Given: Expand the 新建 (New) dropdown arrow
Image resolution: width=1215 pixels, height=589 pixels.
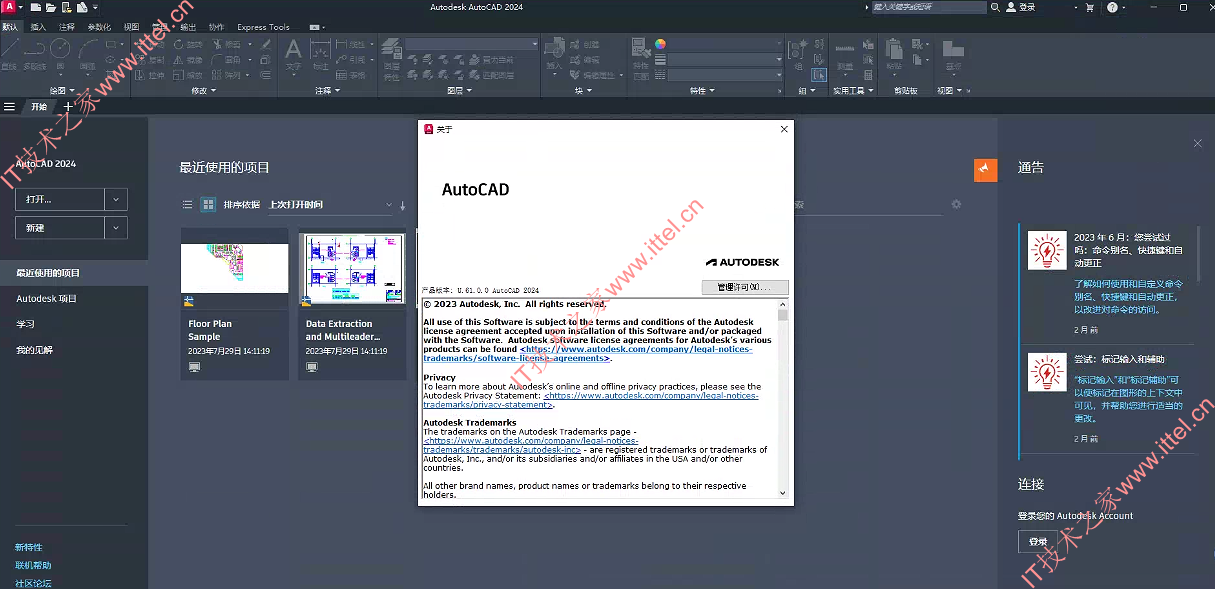Looking at the screenshot, I should [x=116, y=228].
